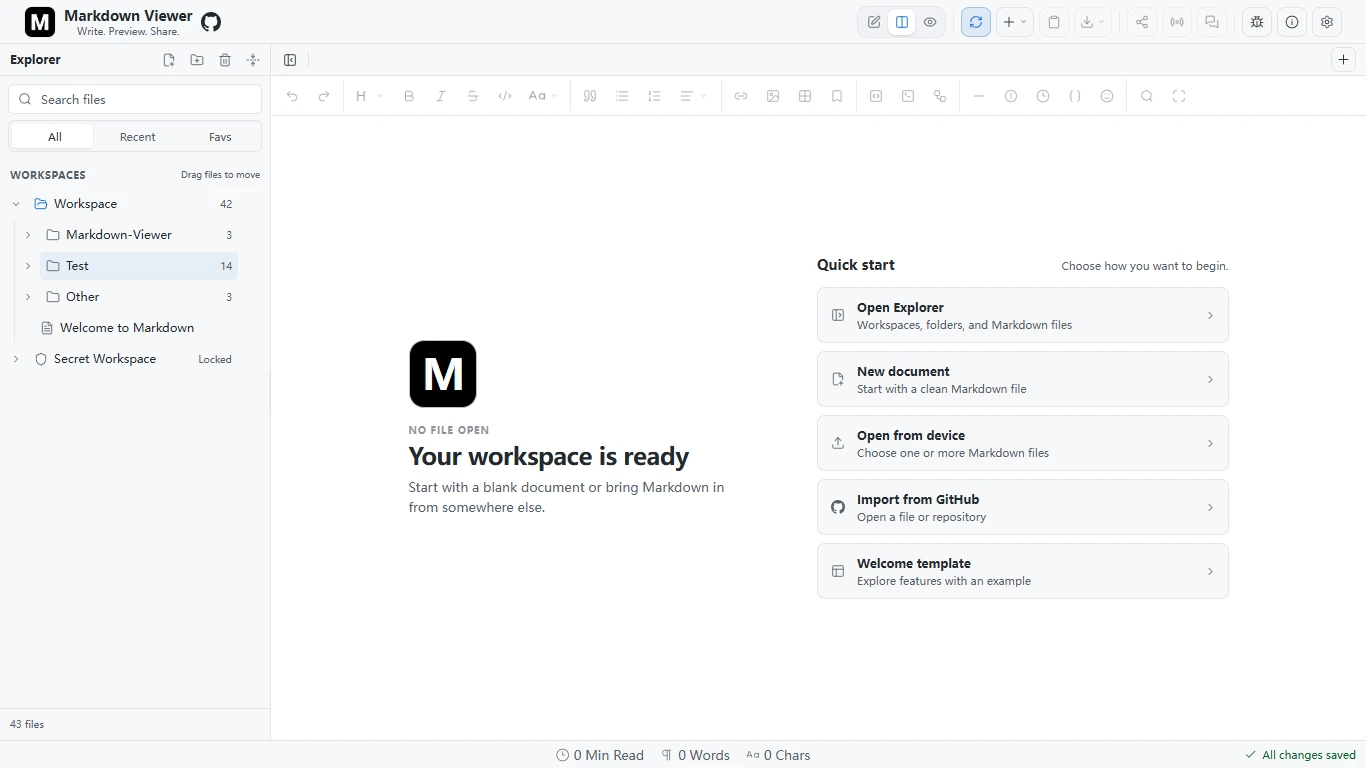Open search with the magnifier toolbar icon
Screen dimensions: 1366x768
[1147, 96]
